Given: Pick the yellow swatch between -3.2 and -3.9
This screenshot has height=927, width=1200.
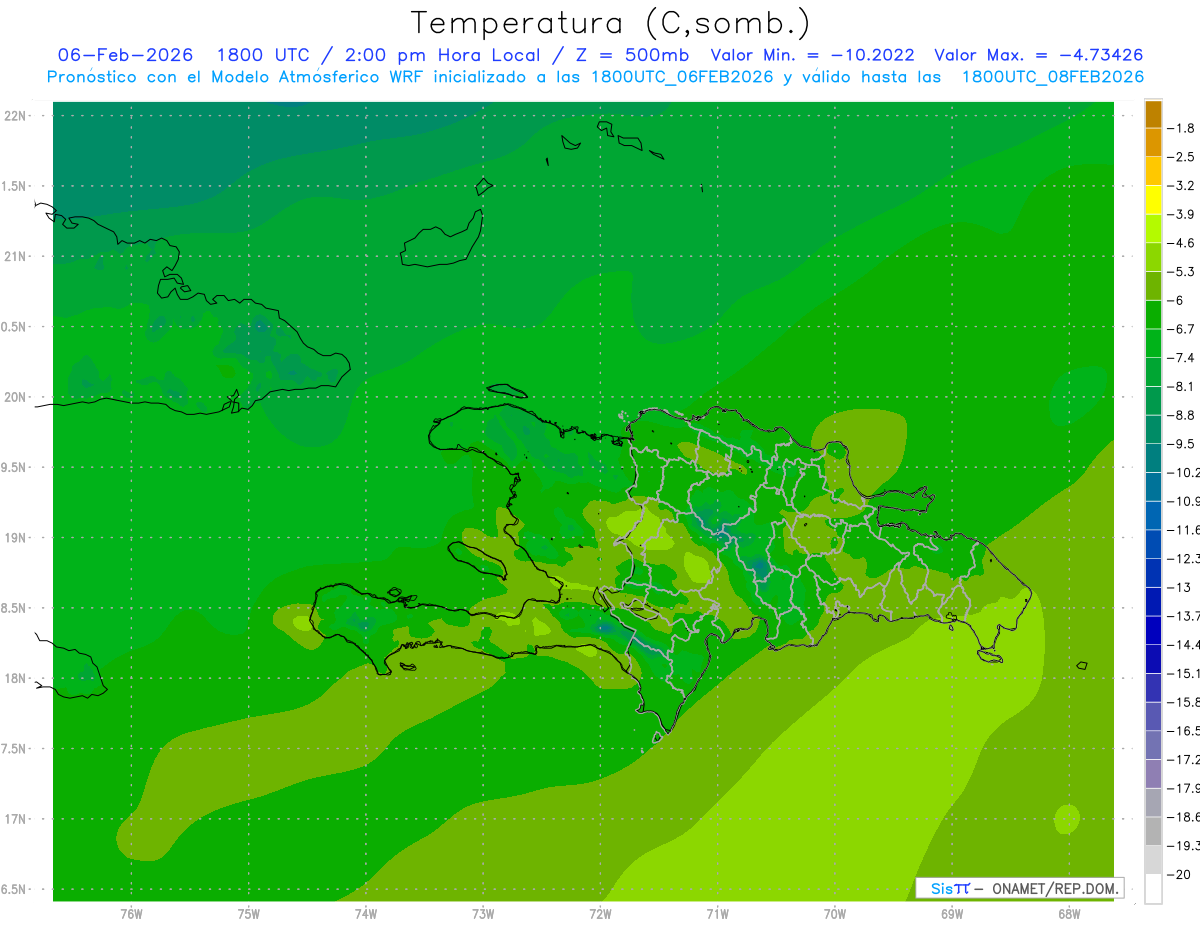Looking at the screenshot, I should click(1153, 200).
